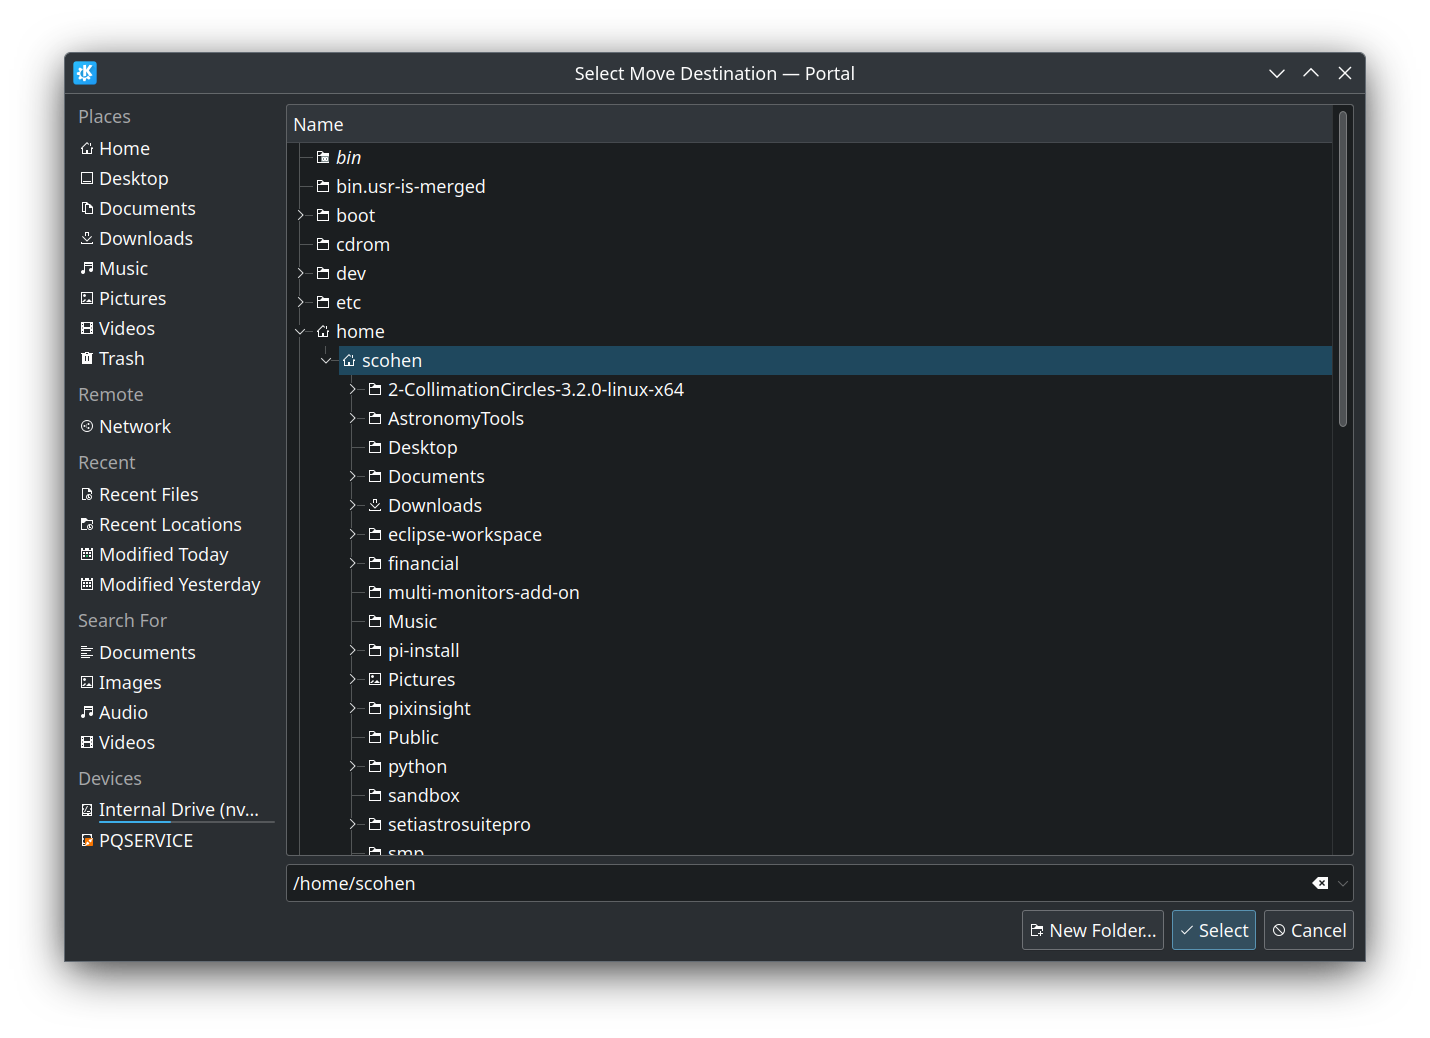Image resolution: width=1430 pixels, height=1038 pixels.
Task: Go to Home in Places sidebar
Action: pyautogui.click(x=124, y=149)
